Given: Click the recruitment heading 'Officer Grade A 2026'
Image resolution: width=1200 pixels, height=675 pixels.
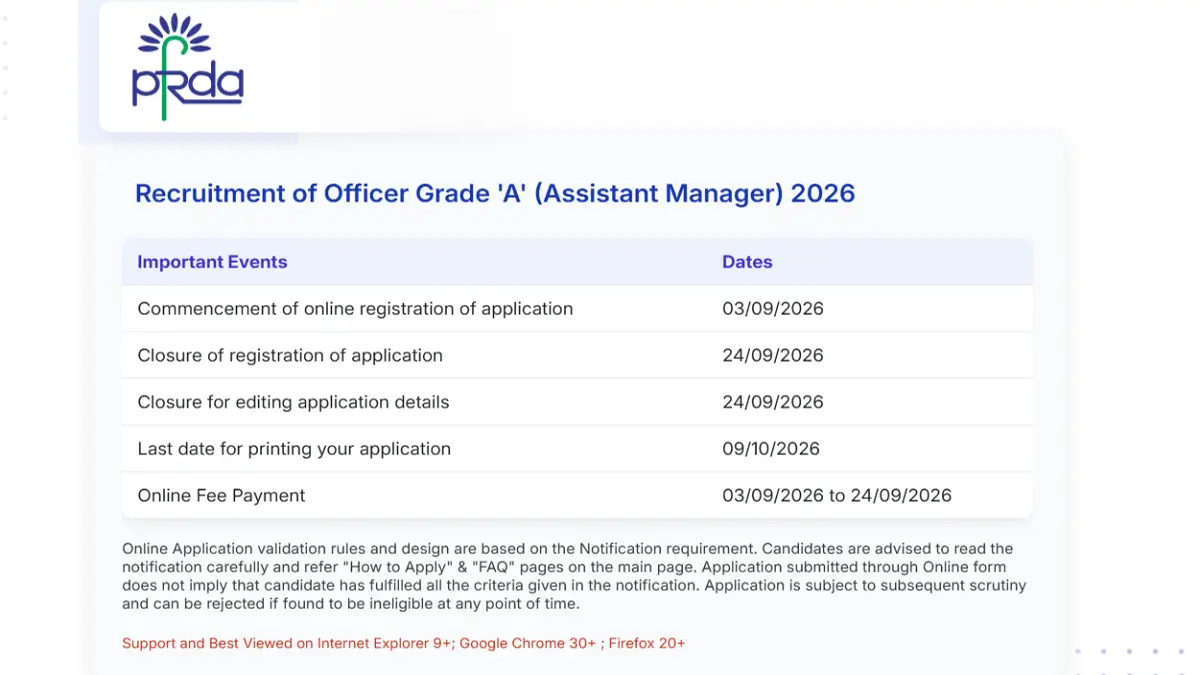Looking at the screenshot, I should coord(495,193).
